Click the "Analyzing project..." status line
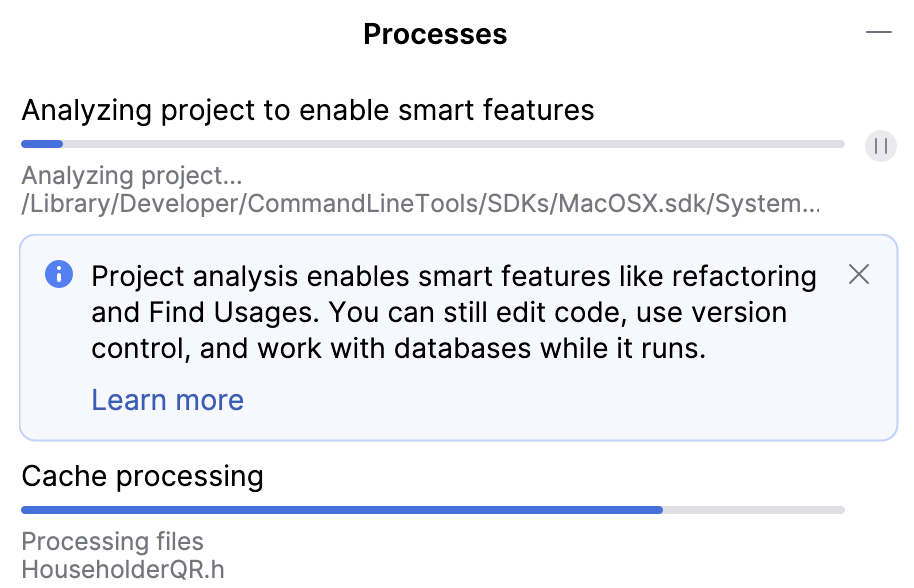 [130, 176]
